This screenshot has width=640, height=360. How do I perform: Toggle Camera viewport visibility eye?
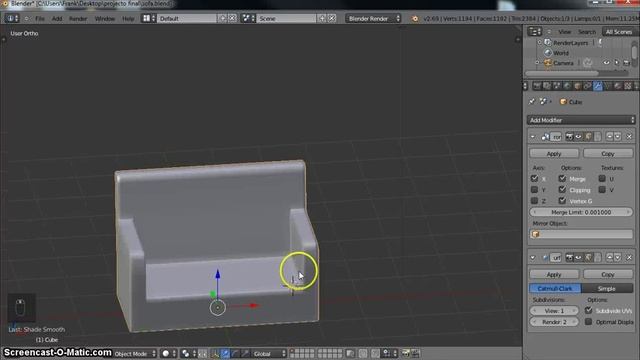(x=607, y=63)
